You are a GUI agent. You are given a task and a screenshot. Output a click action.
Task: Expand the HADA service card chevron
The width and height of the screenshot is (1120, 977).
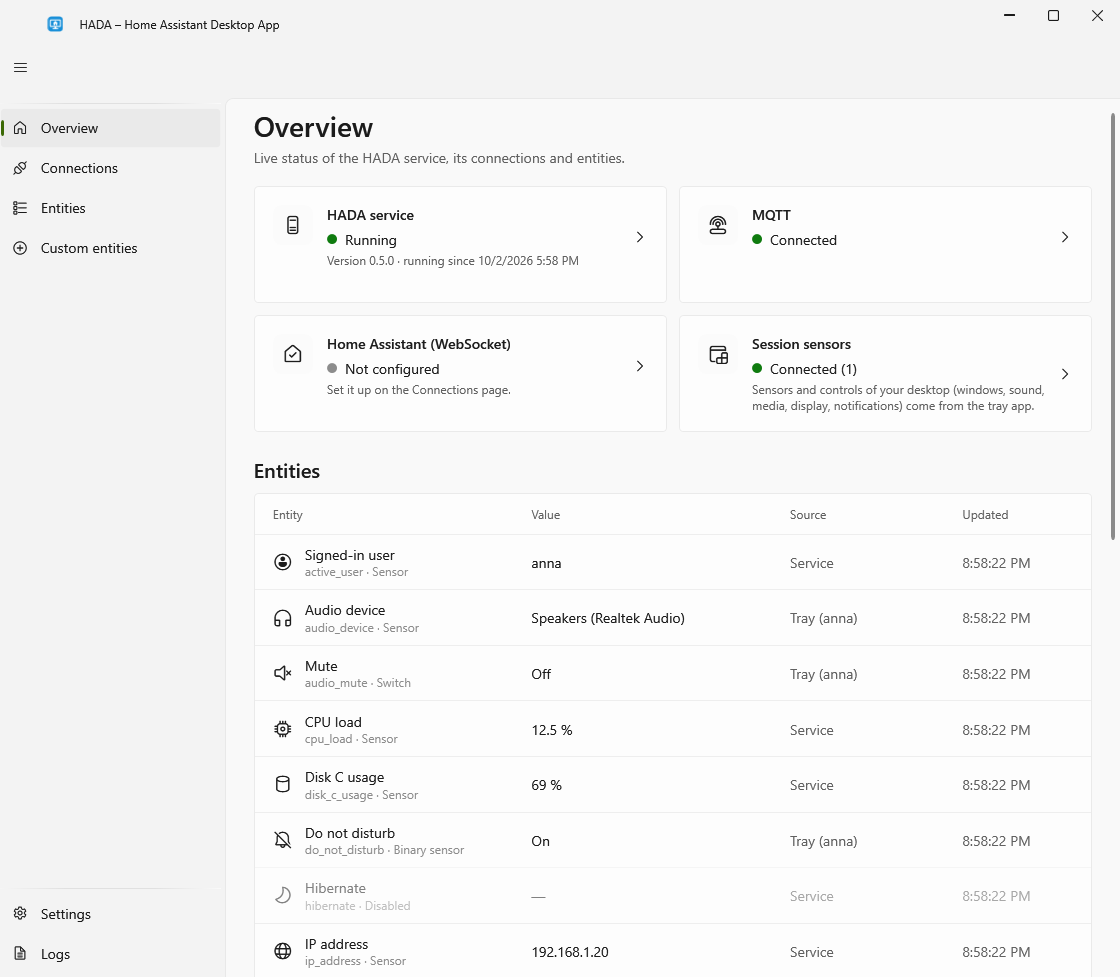tap(640, 237)
